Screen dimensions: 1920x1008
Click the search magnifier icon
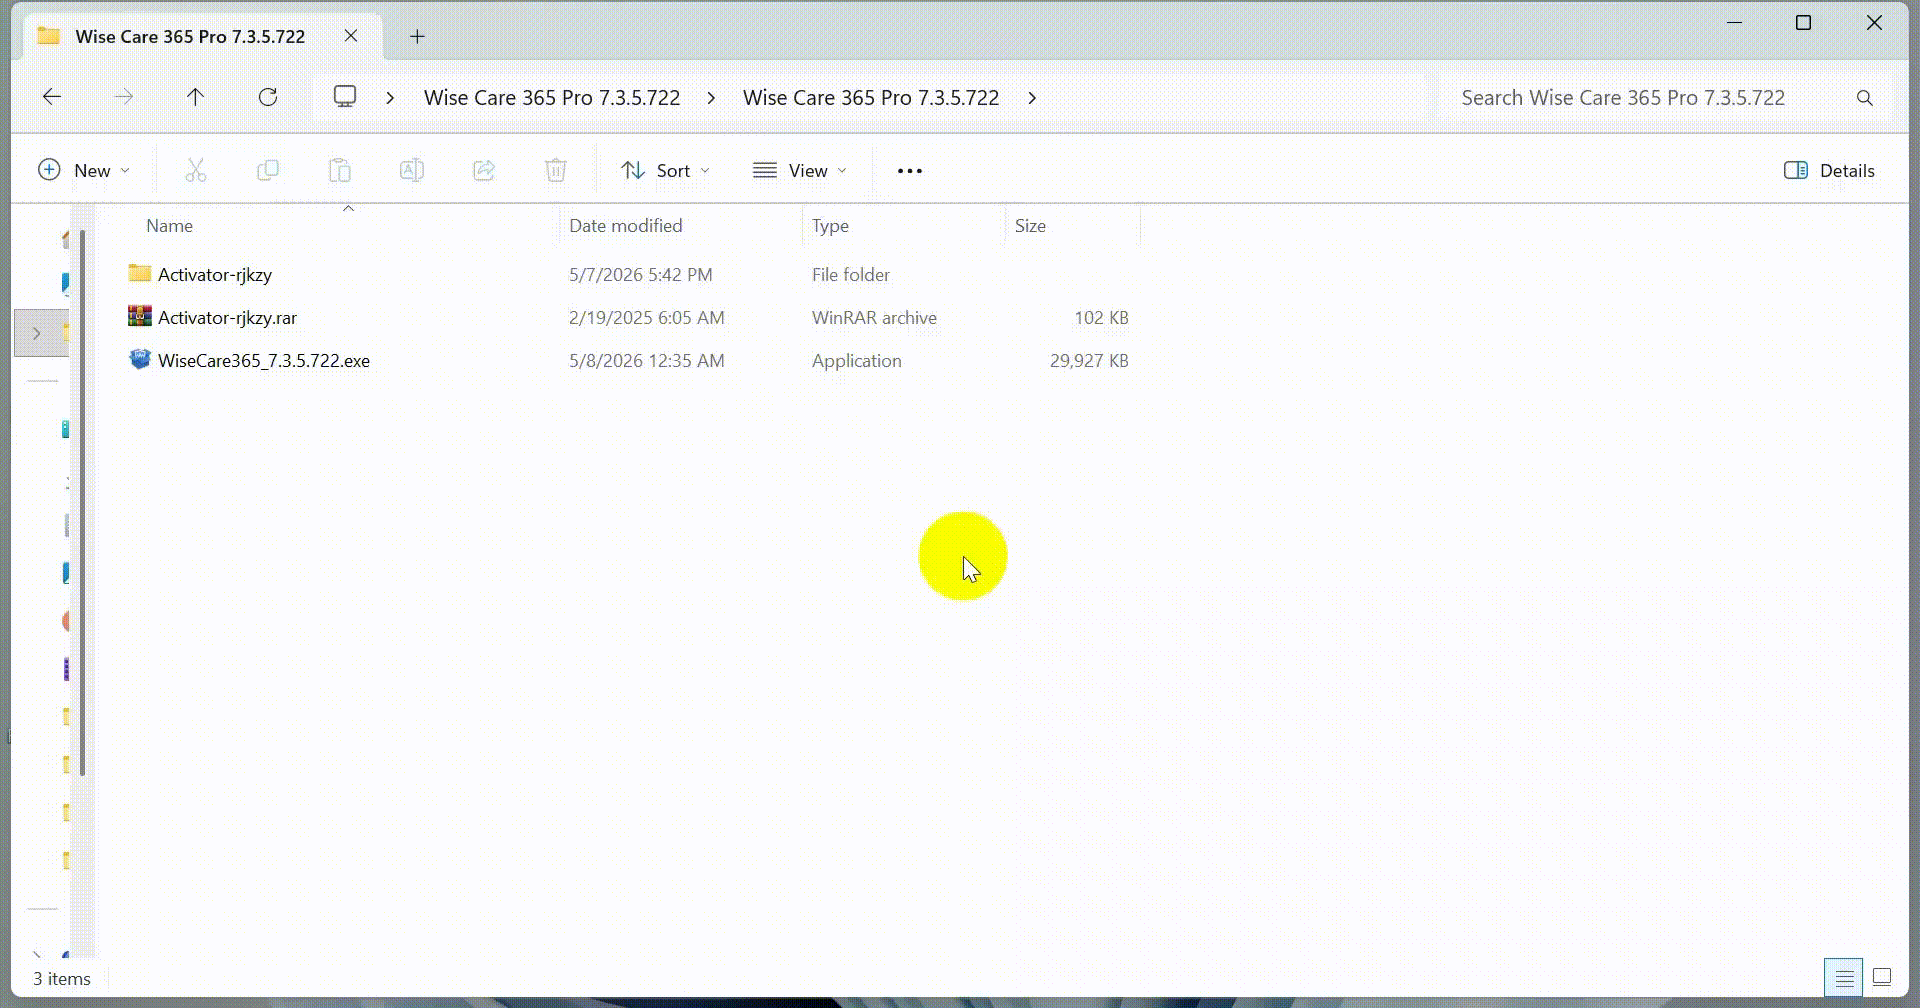pos(1865,98)
